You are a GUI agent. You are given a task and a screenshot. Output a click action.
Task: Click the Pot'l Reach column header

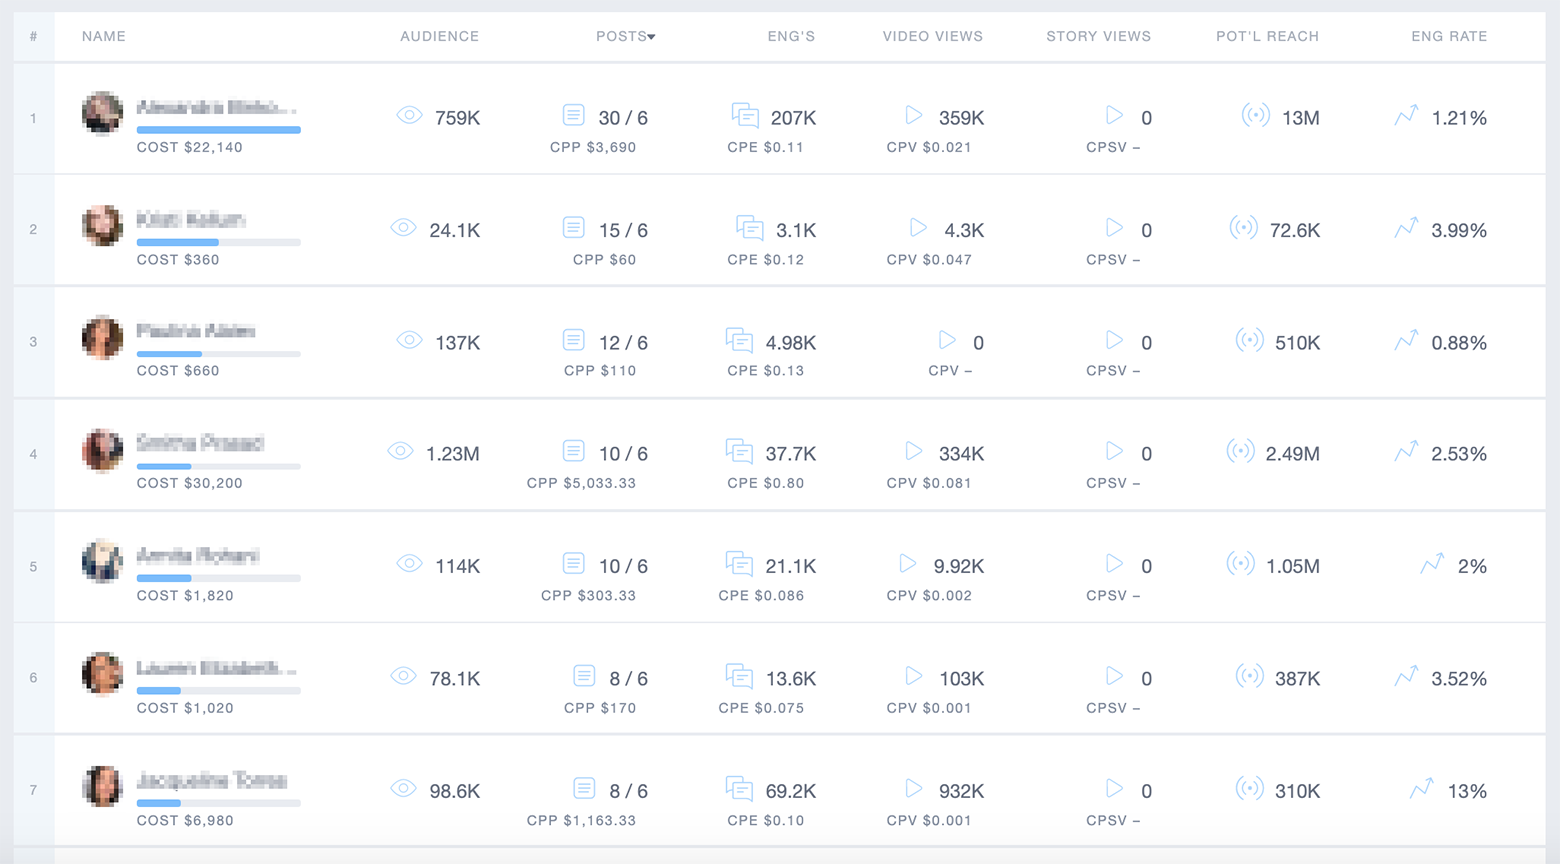[1267, 36]
